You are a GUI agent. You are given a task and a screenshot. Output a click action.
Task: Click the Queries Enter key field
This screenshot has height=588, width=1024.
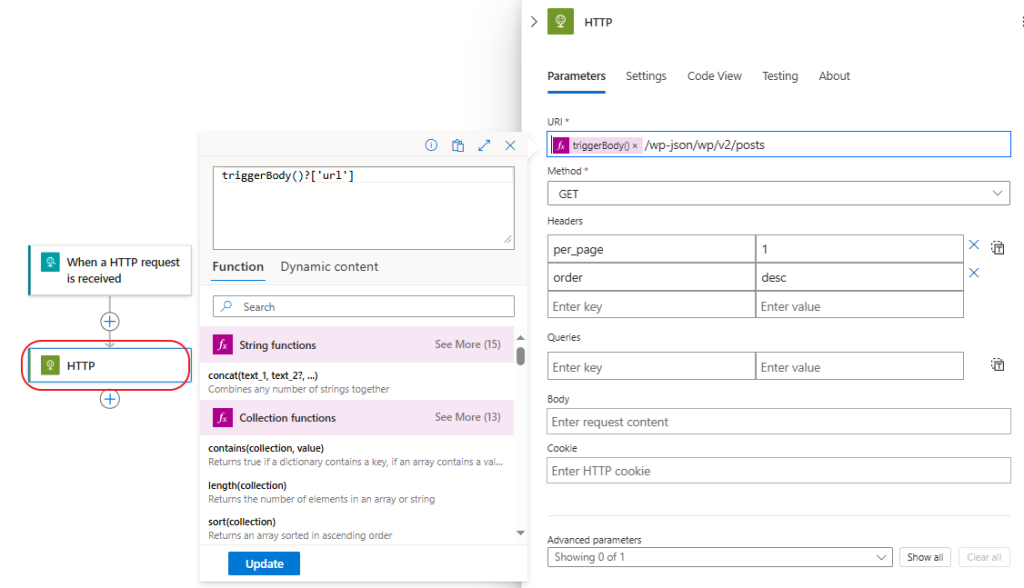coord(651,367)
